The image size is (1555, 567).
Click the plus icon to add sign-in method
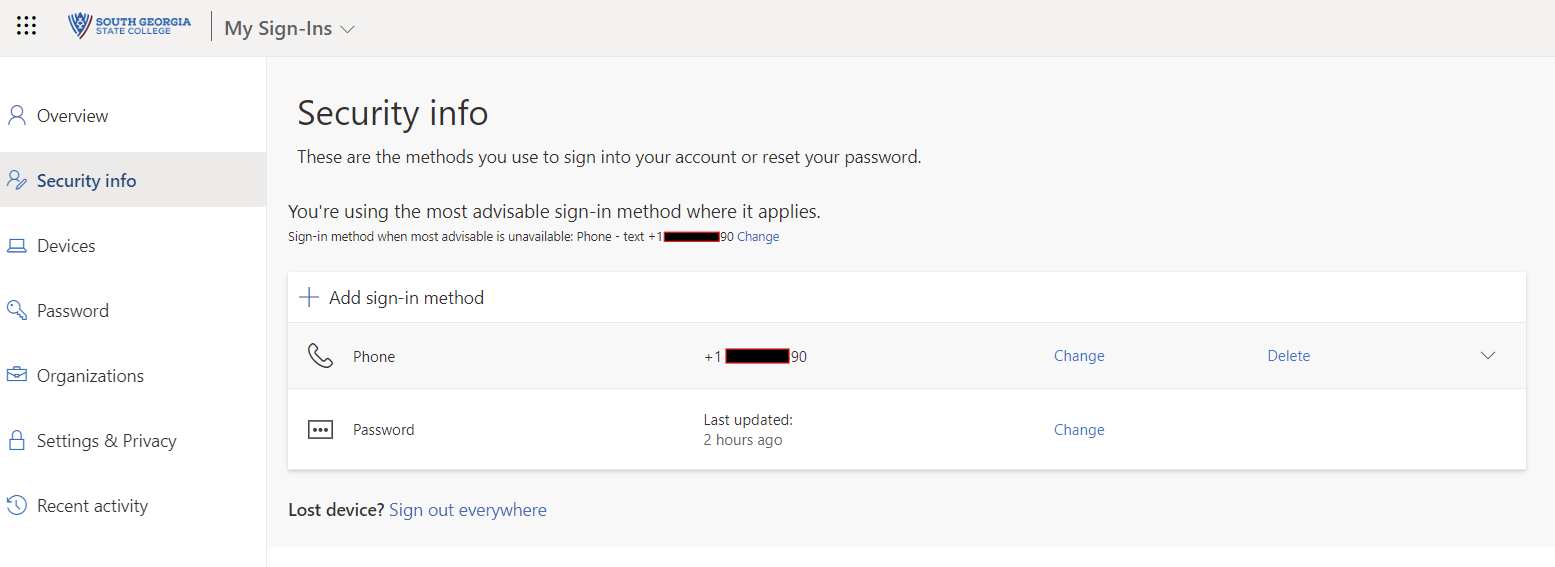tap(309, 297)
